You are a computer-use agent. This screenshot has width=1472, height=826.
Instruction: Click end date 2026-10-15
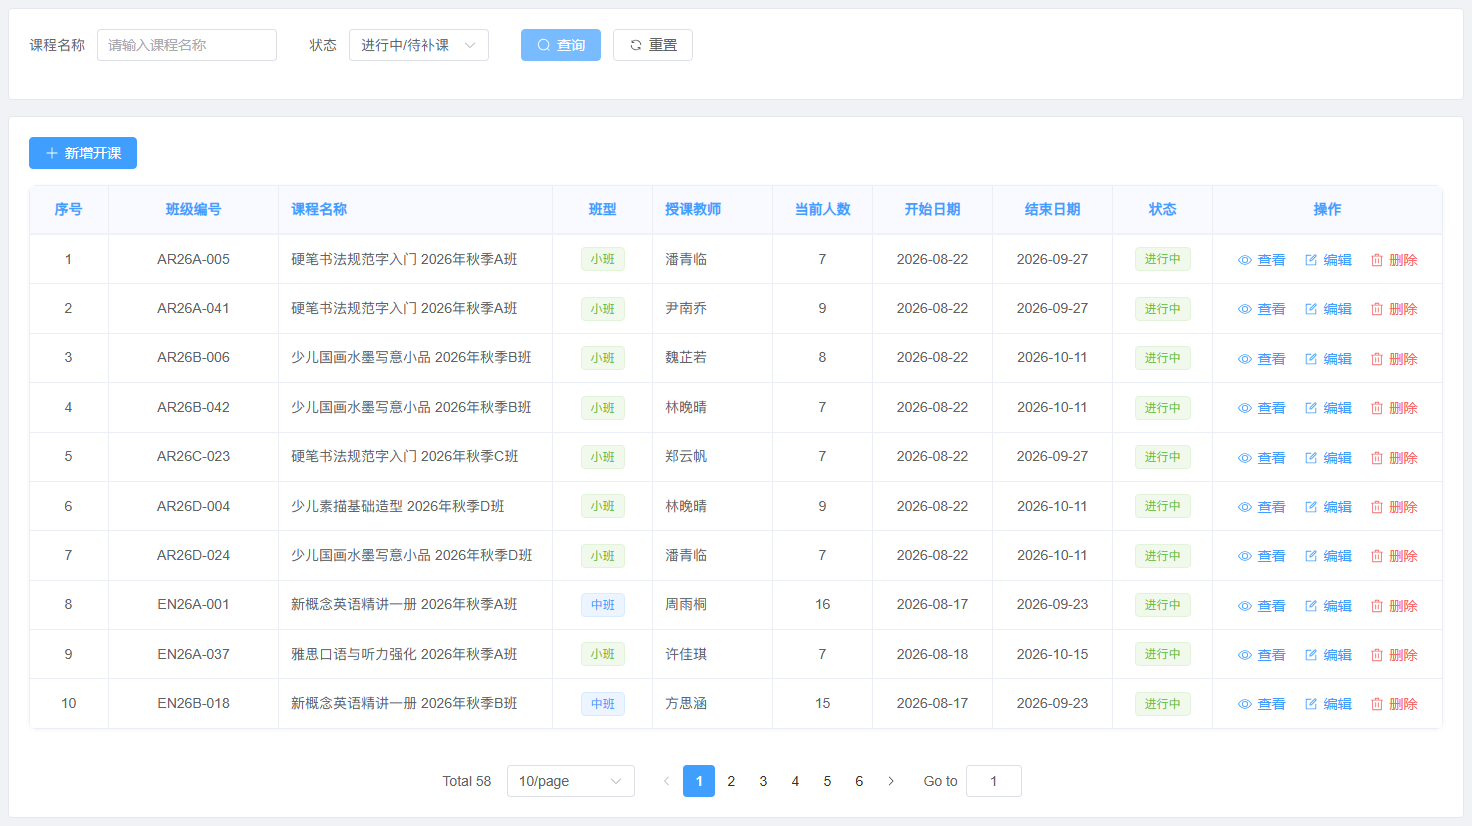click(x=1052, y=654)
